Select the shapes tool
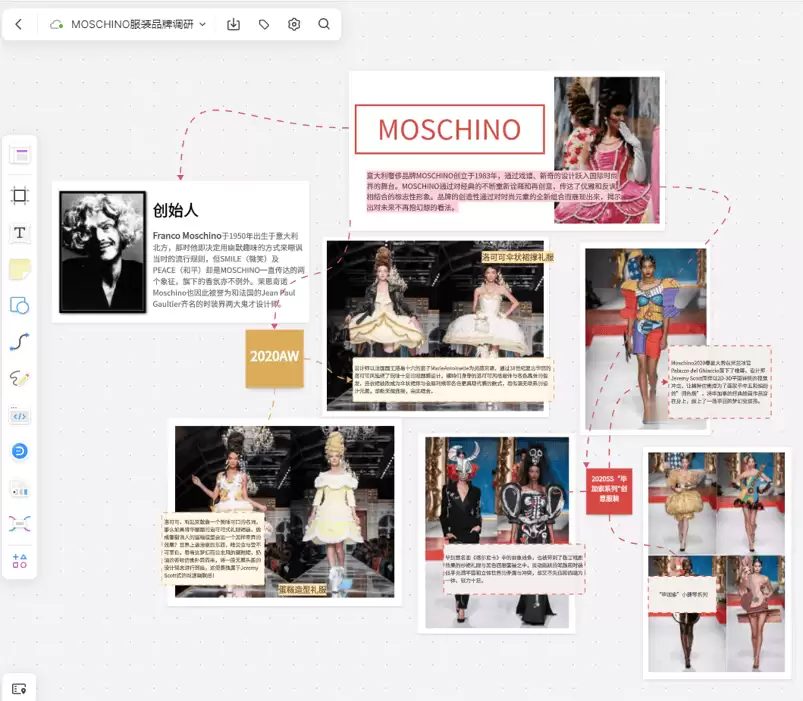Screen dimensions: 803x701 click(20, 306)
